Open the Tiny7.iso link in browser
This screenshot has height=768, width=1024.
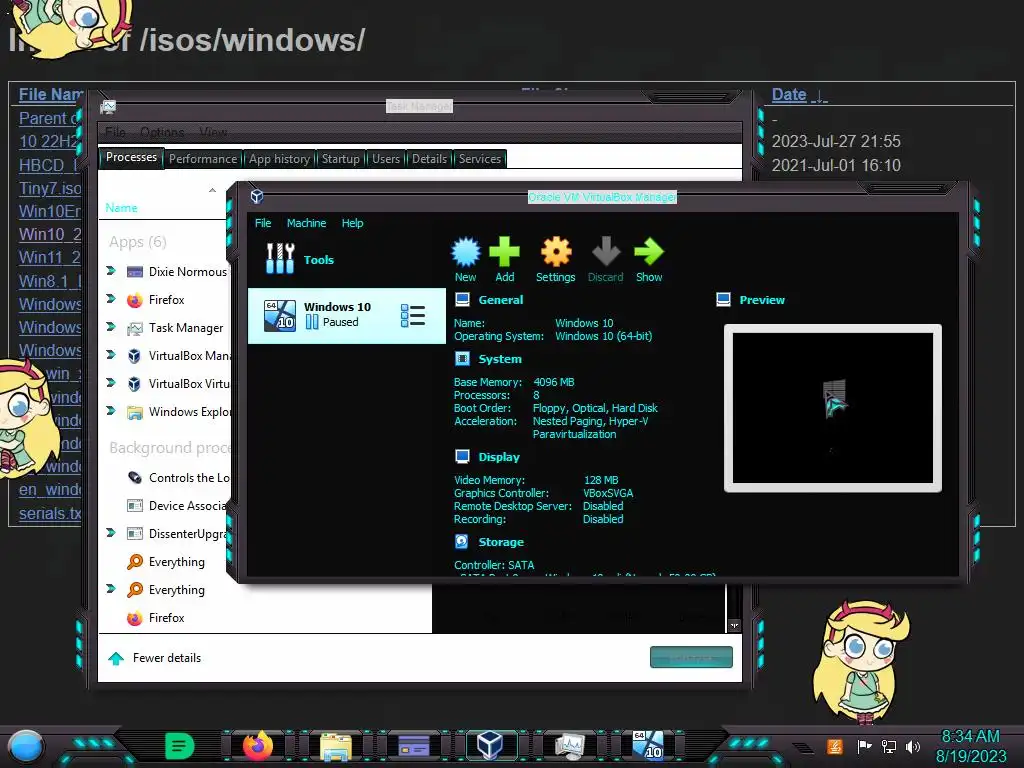pos(50,188)
